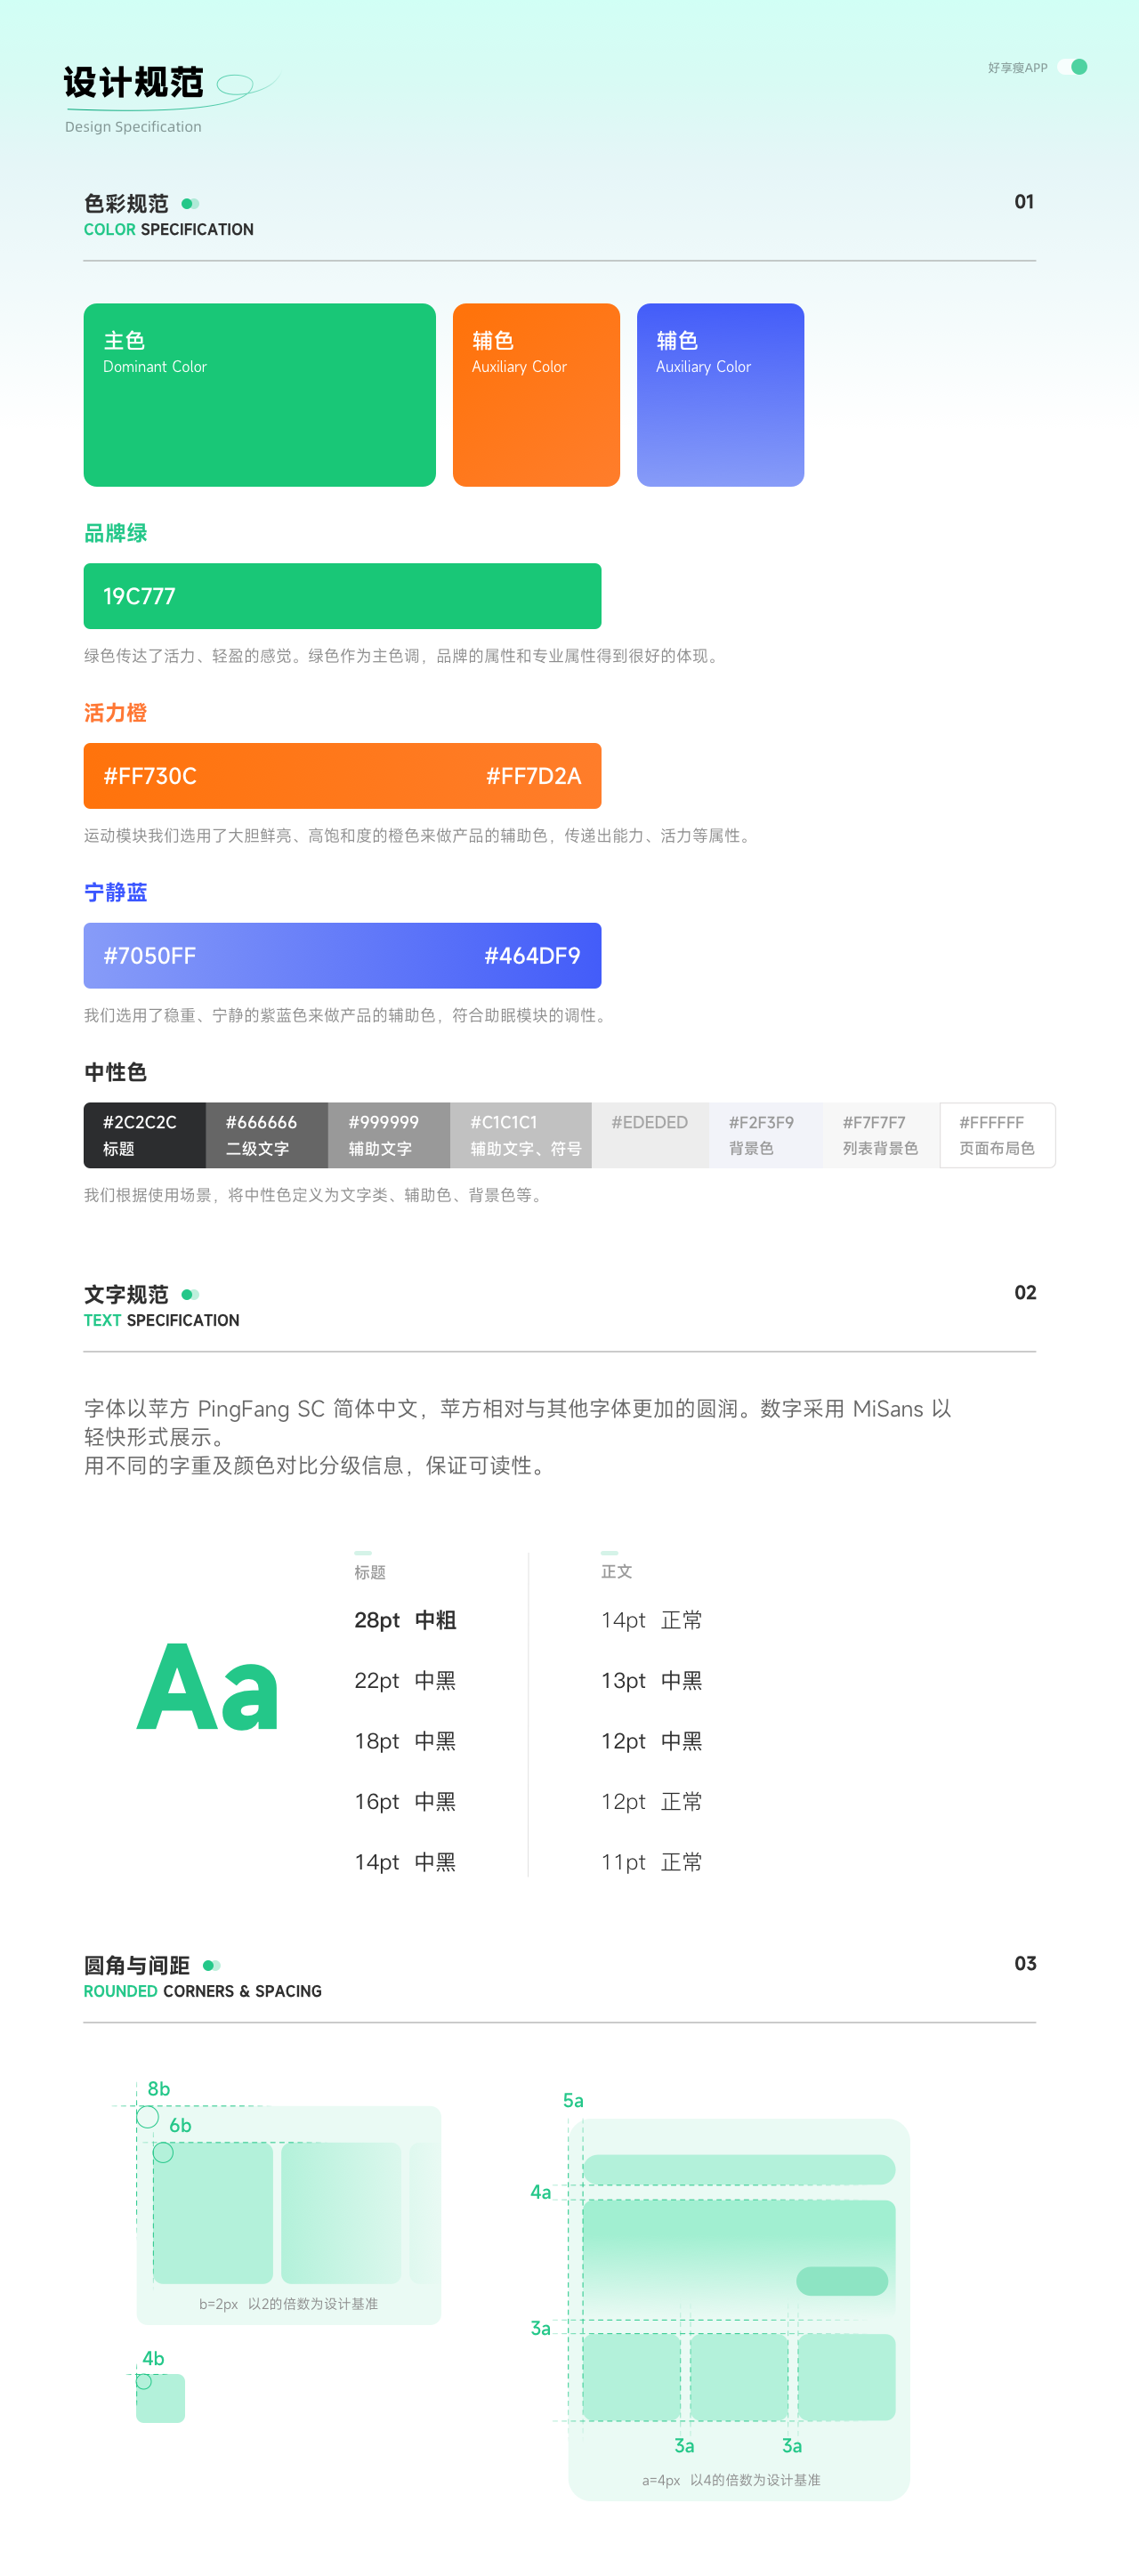Click the 5a spacing label
The width and height of the screenshot is (1139, 2576).
tap(573, 2101)
